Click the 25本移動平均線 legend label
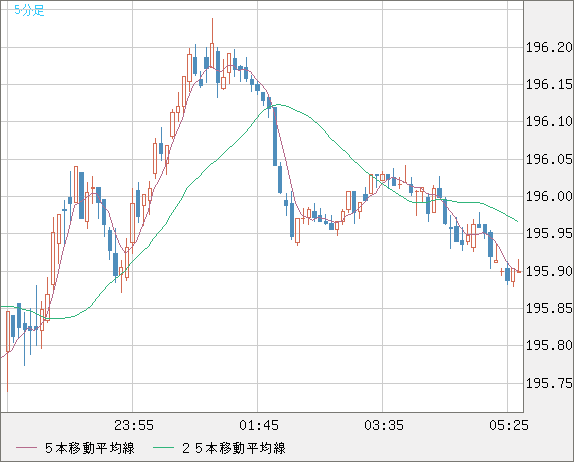 pos(234,448)
